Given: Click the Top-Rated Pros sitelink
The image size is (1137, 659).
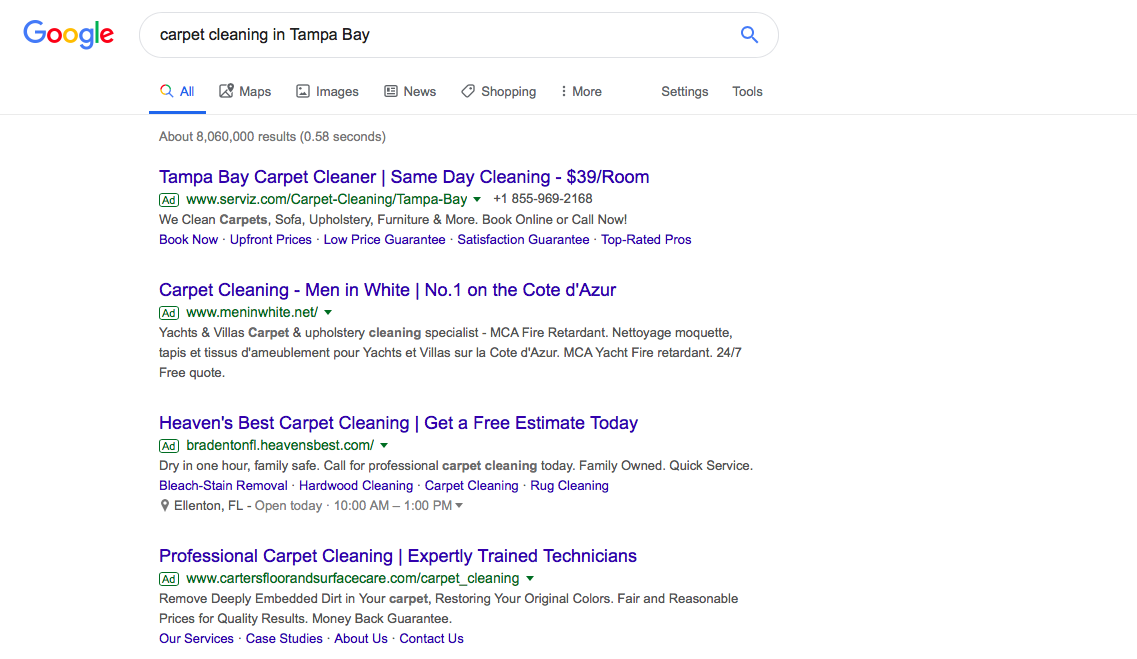Looking at the screenshot, I should tap(646, 239).
